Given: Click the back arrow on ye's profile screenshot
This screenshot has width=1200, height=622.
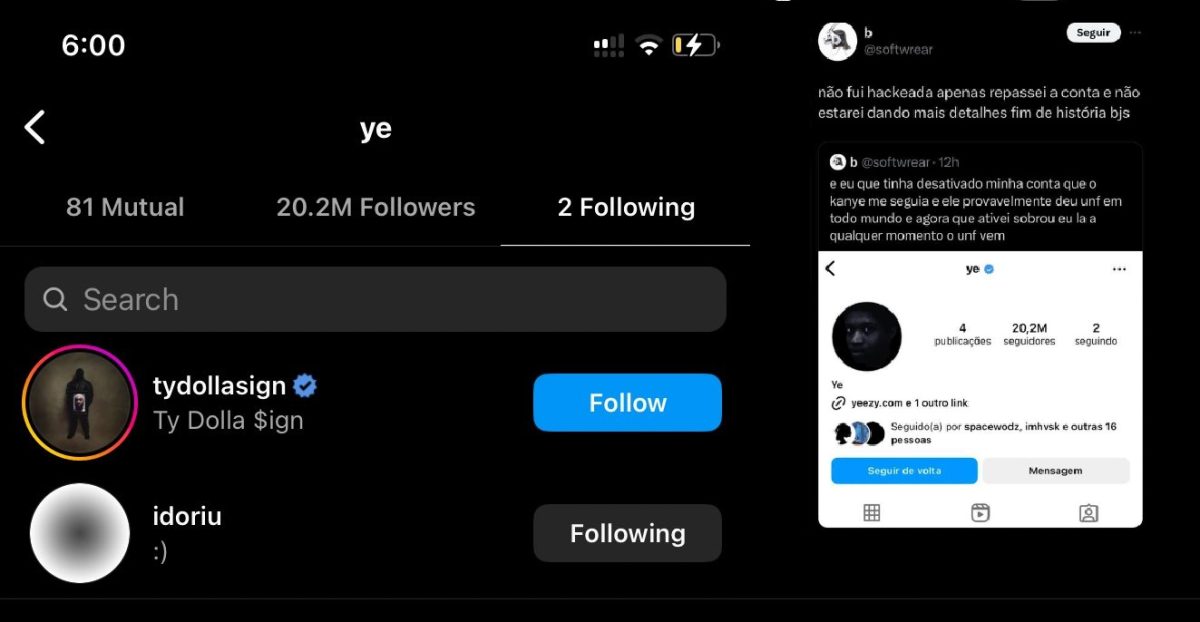Looking at the screenshot, I should click(x=829, y=268).
